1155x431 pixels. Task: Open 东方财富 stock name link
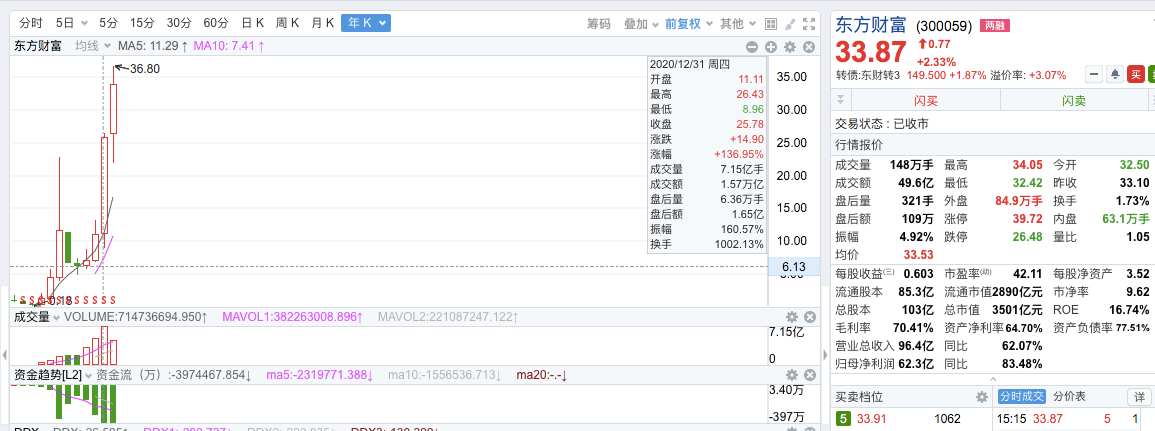click(871, 25)
